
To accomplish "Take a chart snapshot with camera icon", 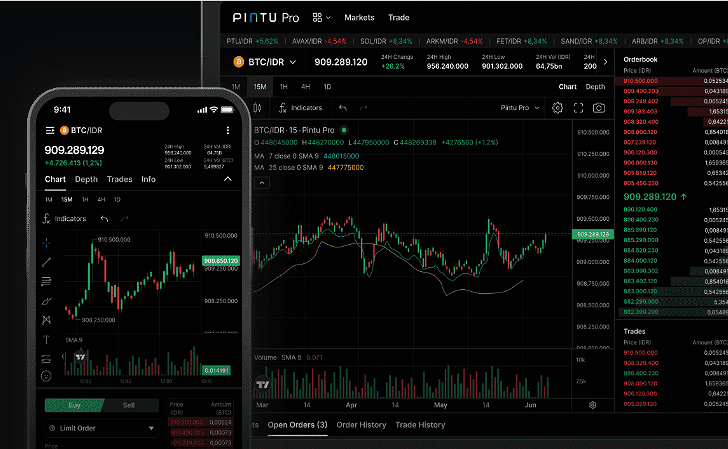I will point(599,108).
